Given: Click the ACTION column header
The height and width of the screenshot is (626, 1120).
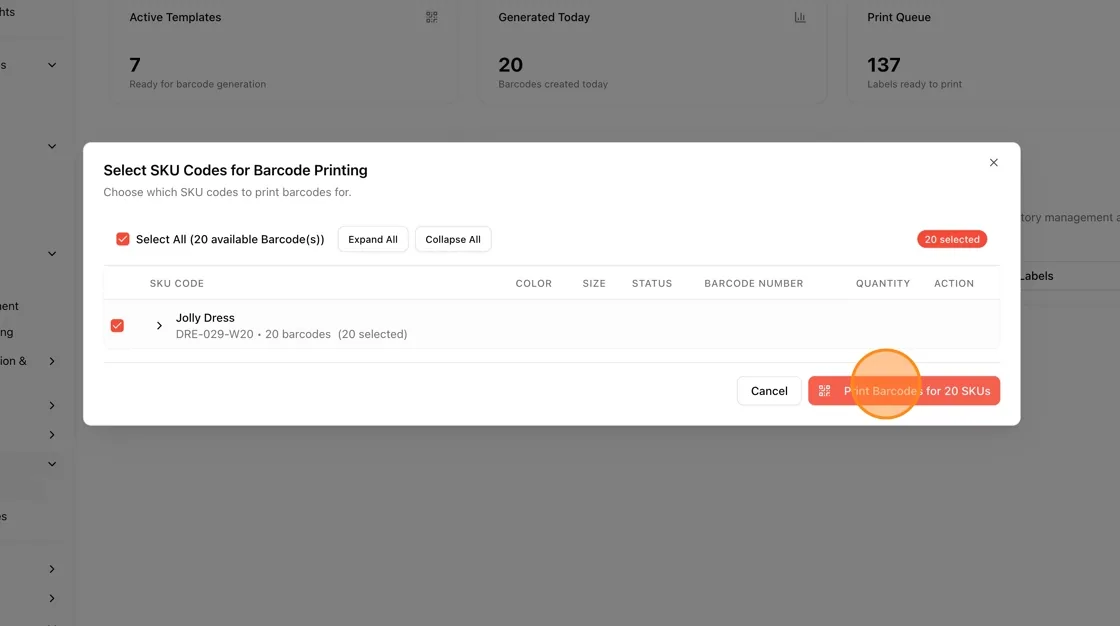Looking at the screenshot, I should [x=954, y=284].
